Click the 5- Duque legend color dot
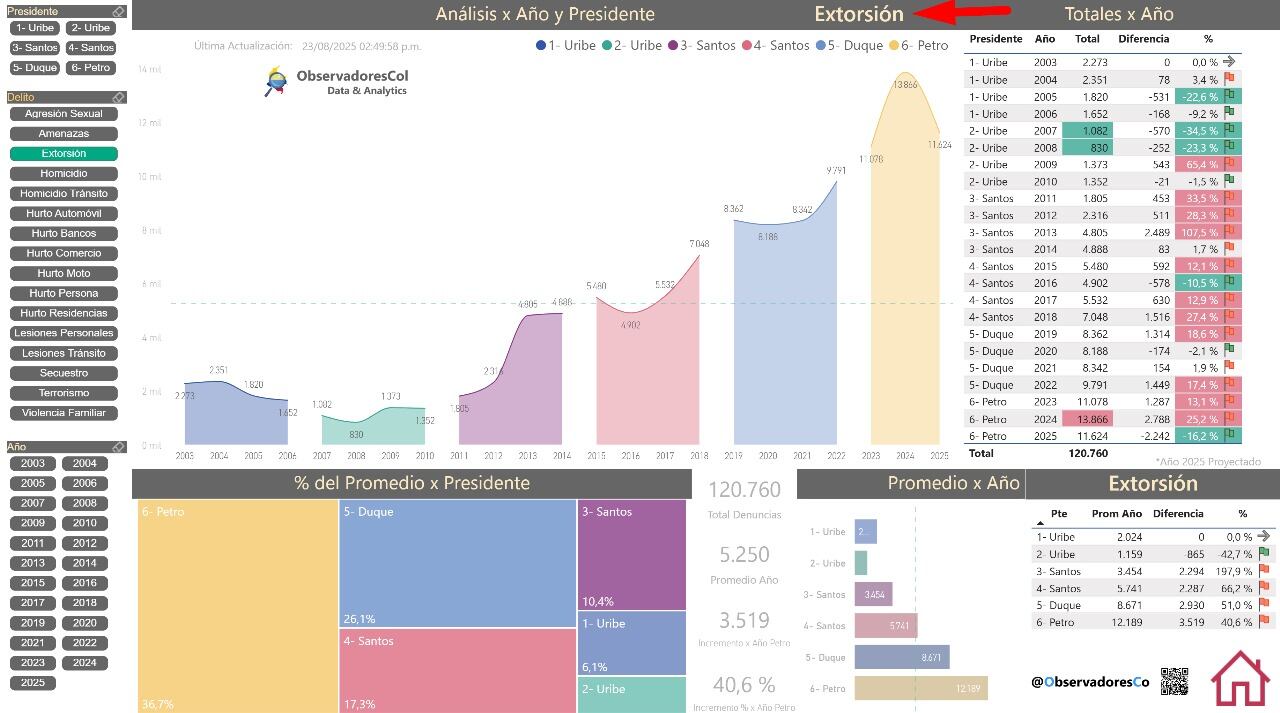The width and height of the screenshot is (1280, 713). click(x=821, y=46)
